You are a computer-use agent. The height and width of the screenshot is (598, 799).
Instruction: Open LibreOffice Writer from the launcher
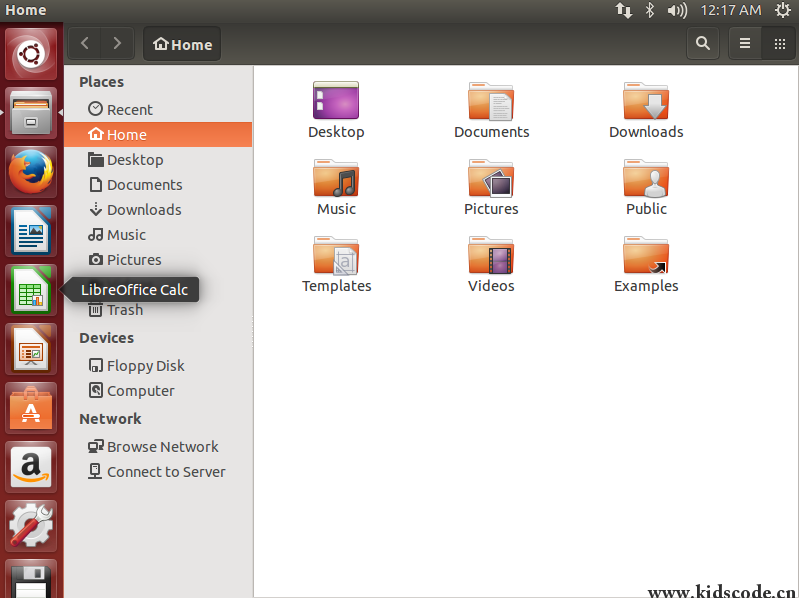31,231
